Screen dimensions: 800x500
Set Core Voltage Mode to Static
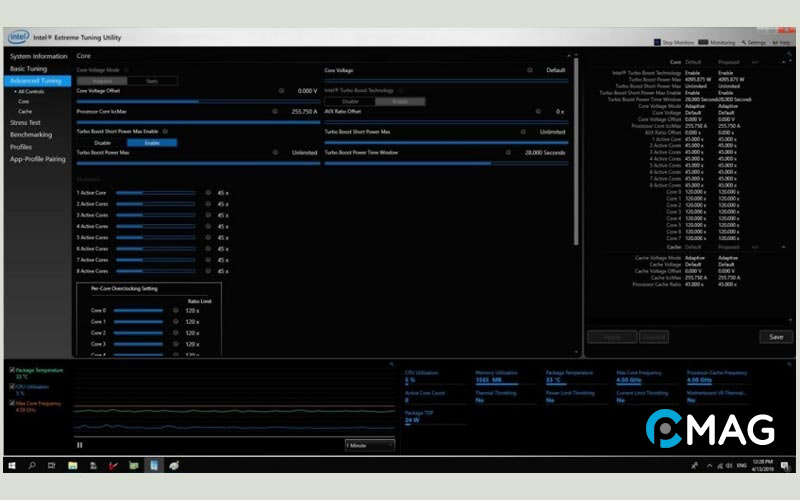pyautogui.click(x=152, y=81)
